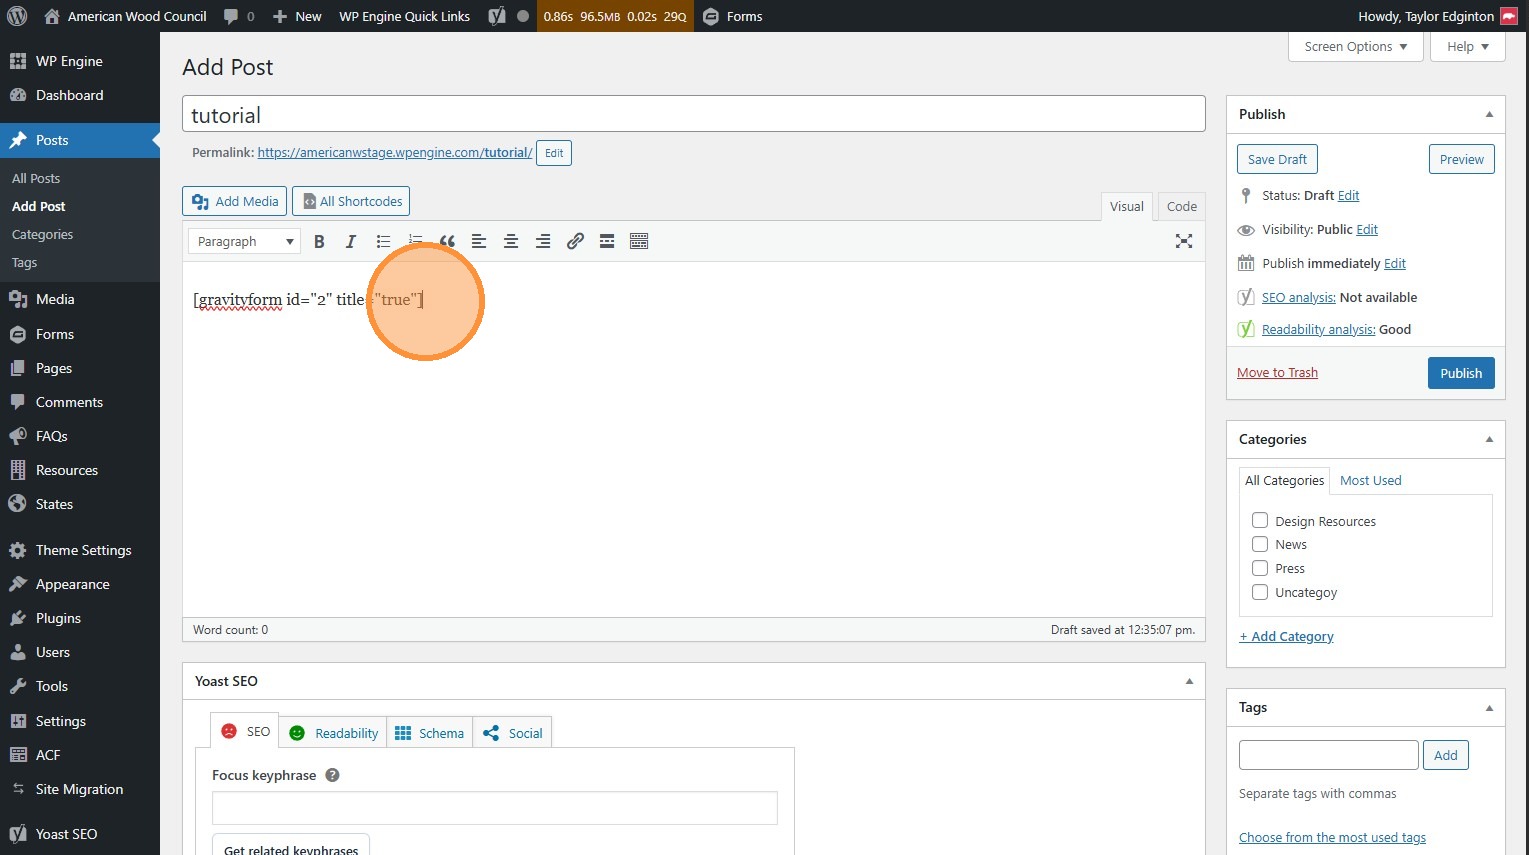Switch to the Code editor tab

click(1181, 206)
